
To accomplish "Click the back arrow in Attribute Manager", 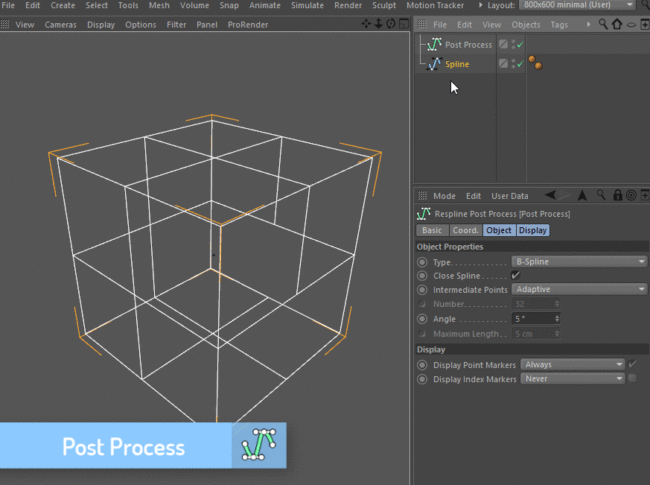I will 551,196.
